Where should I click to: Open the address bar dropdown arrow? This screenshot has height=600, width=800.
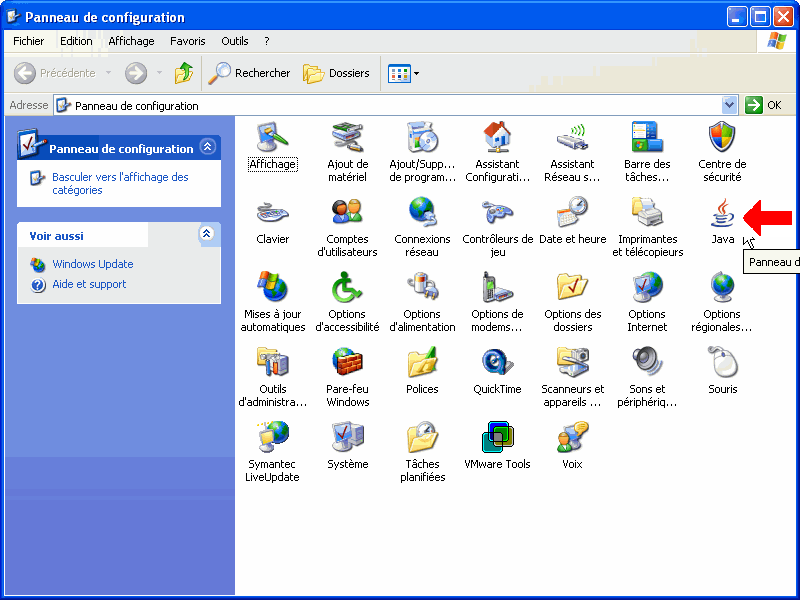click(x=729, y=105)
